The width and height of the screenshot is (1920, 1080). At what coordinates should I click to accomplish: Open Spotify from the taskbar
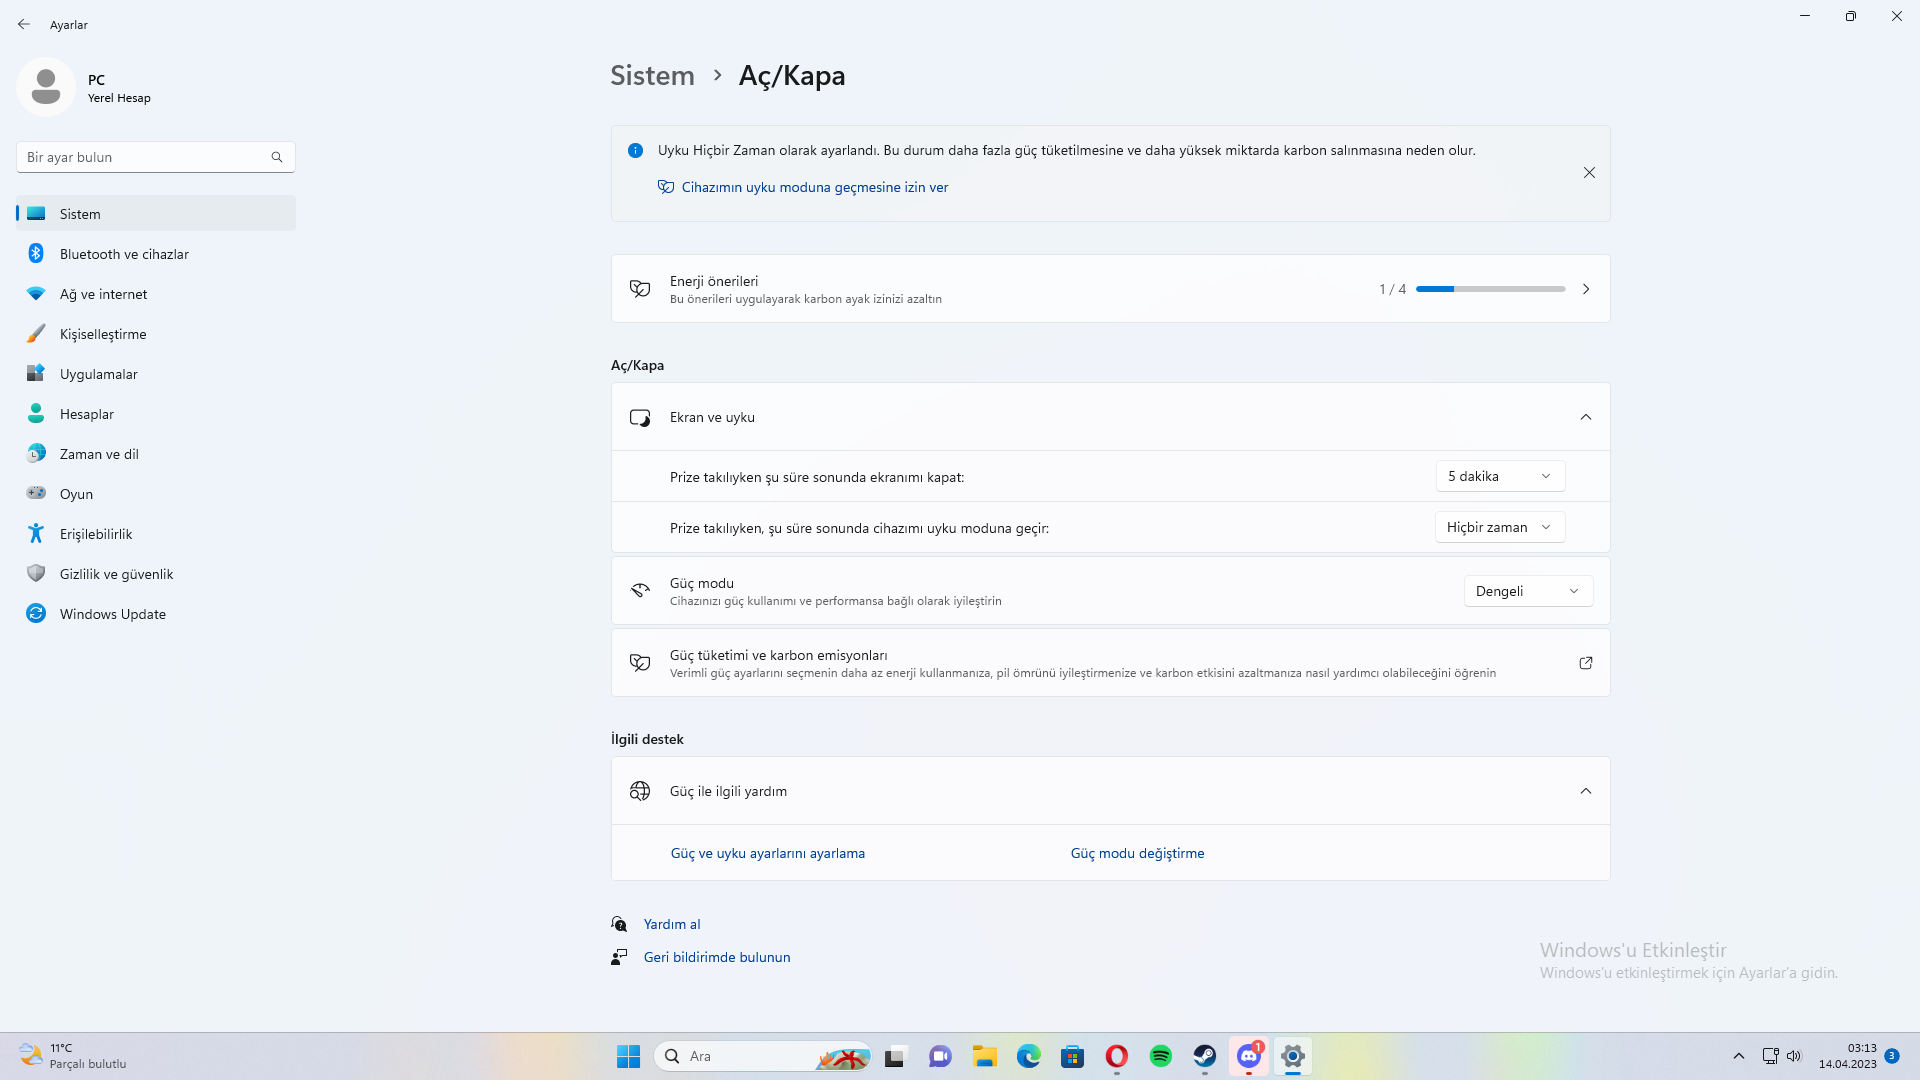point(1160,1056)
